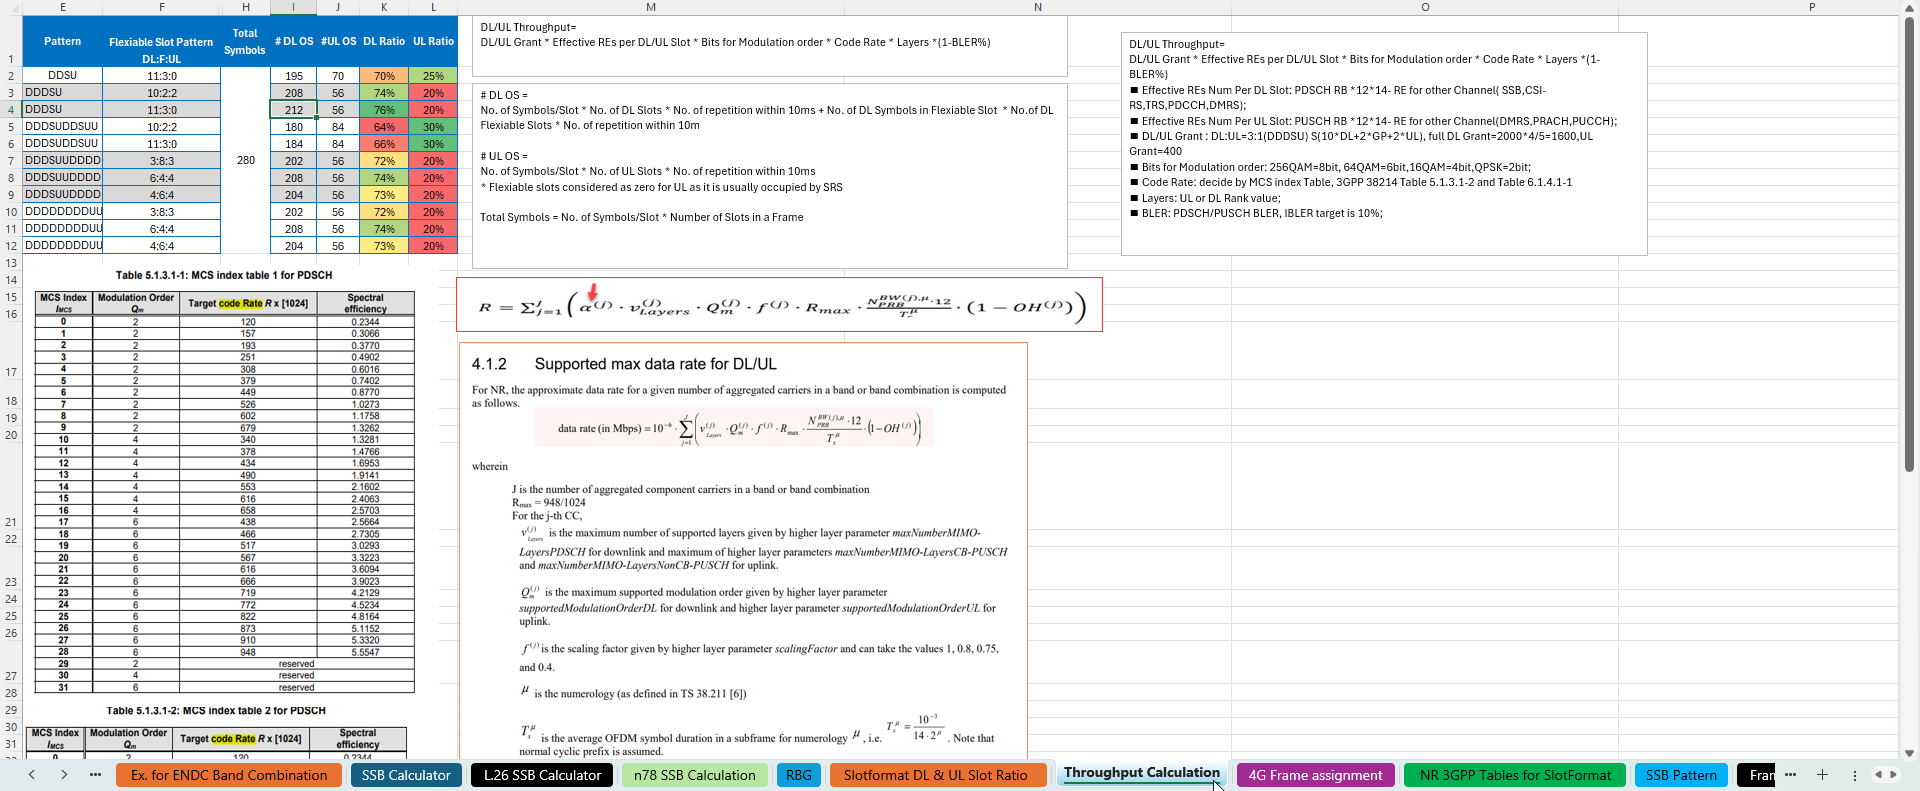The image size is (1920, 791).
Task: Open Ex. for ENDC Band Combination sheet
Action: coord(229,775)
